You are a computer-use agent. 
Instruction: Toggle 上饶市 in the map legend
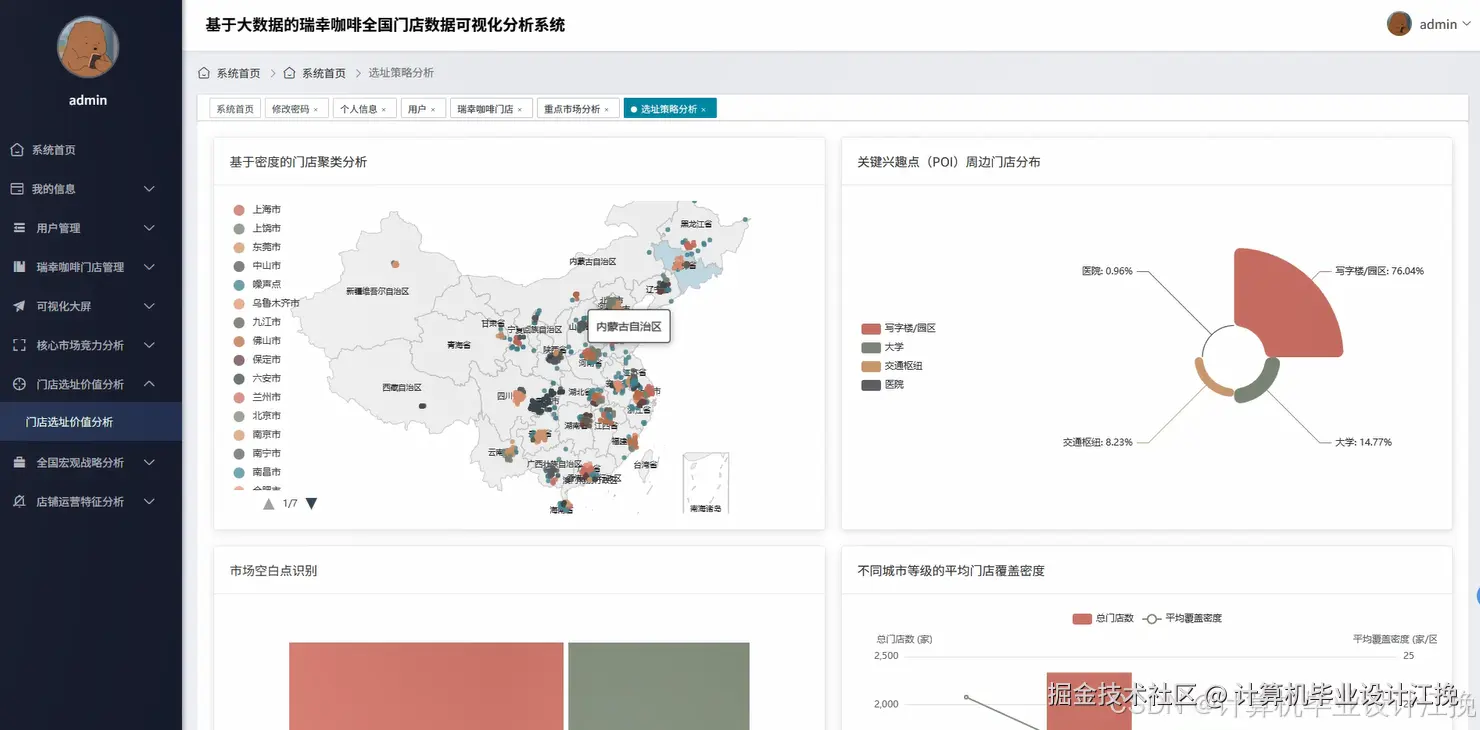257,229
